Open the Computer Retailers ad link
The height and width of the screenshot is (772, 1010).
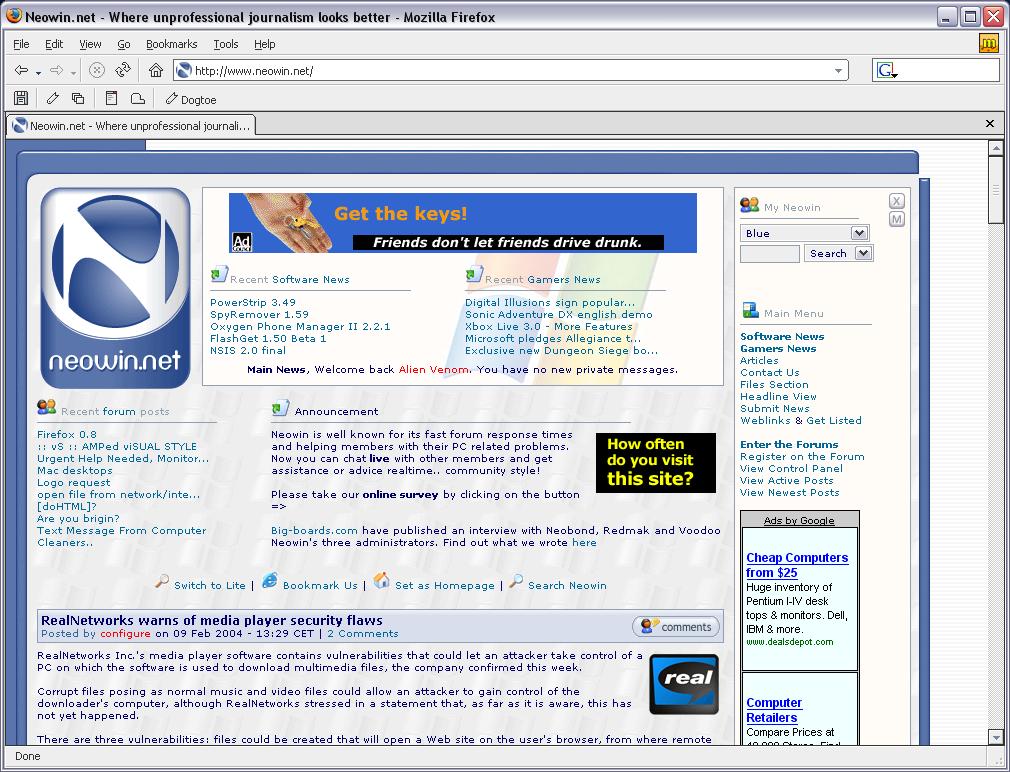click(x=774, y=710)
